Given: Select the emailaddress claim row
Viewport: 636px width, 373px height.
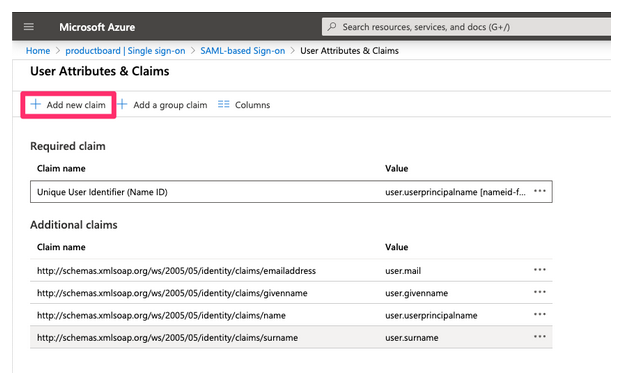Looking at the screenshot, I should [291, 270].
